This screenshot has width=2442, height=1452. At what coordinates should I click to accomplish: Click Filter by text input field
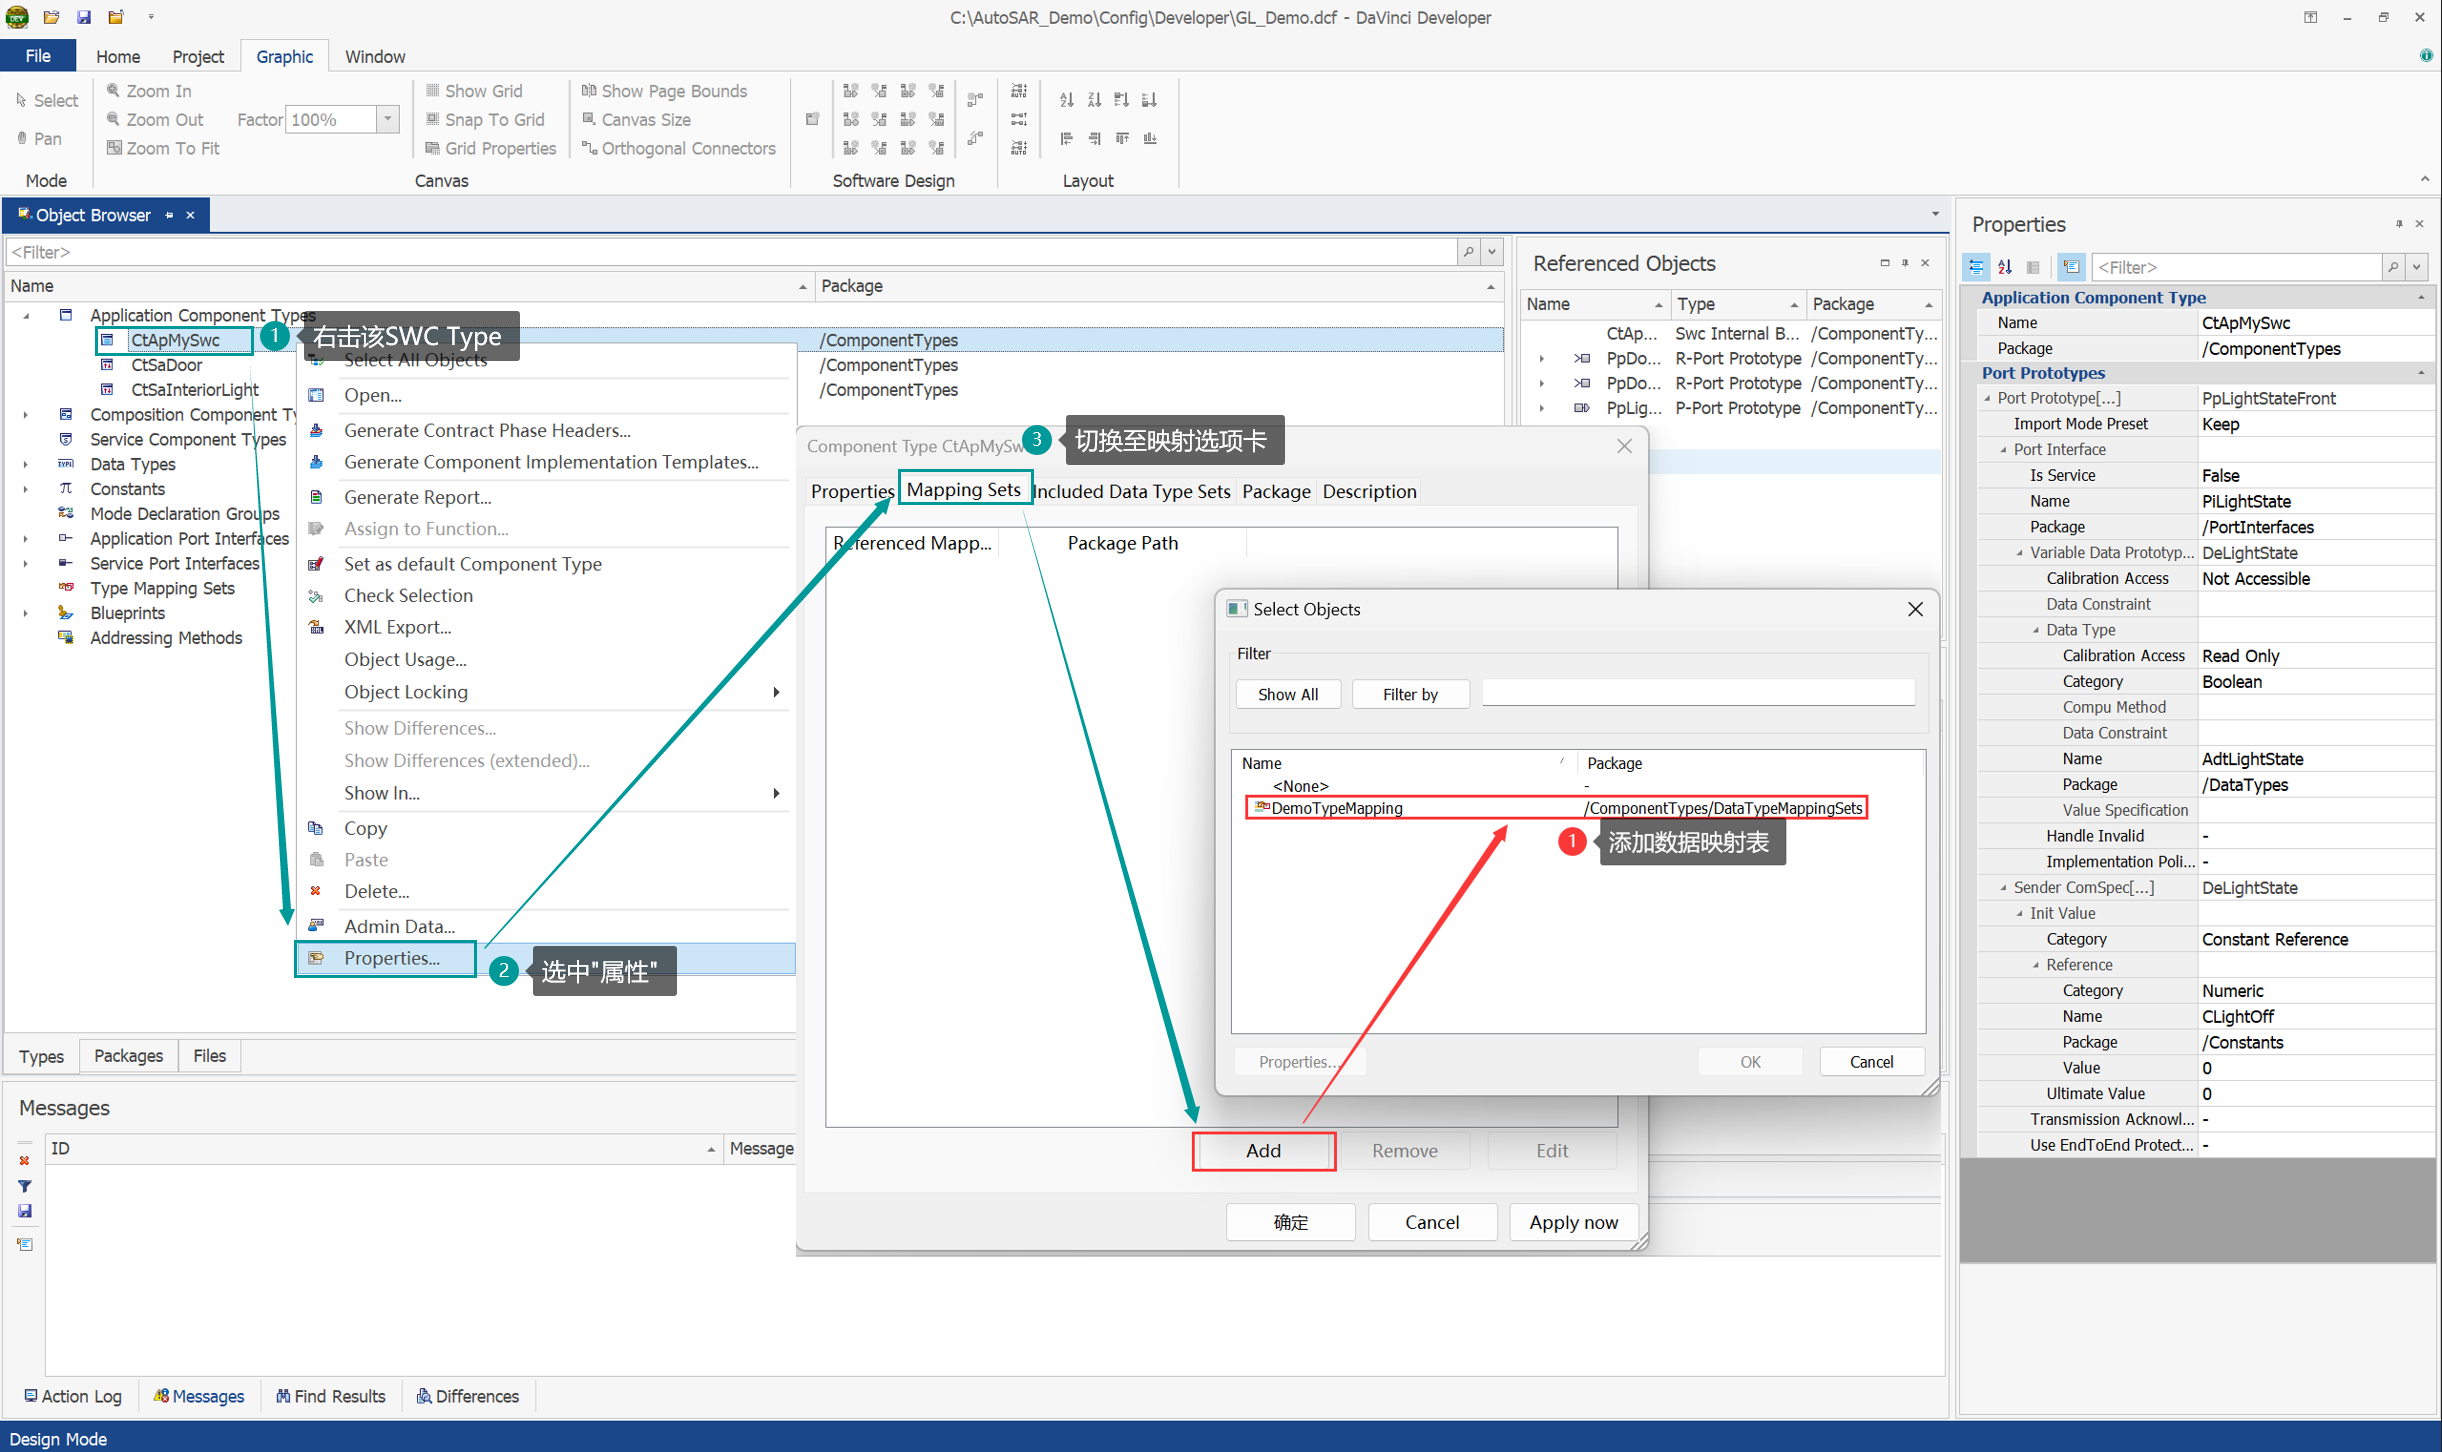click(1697, 694)
